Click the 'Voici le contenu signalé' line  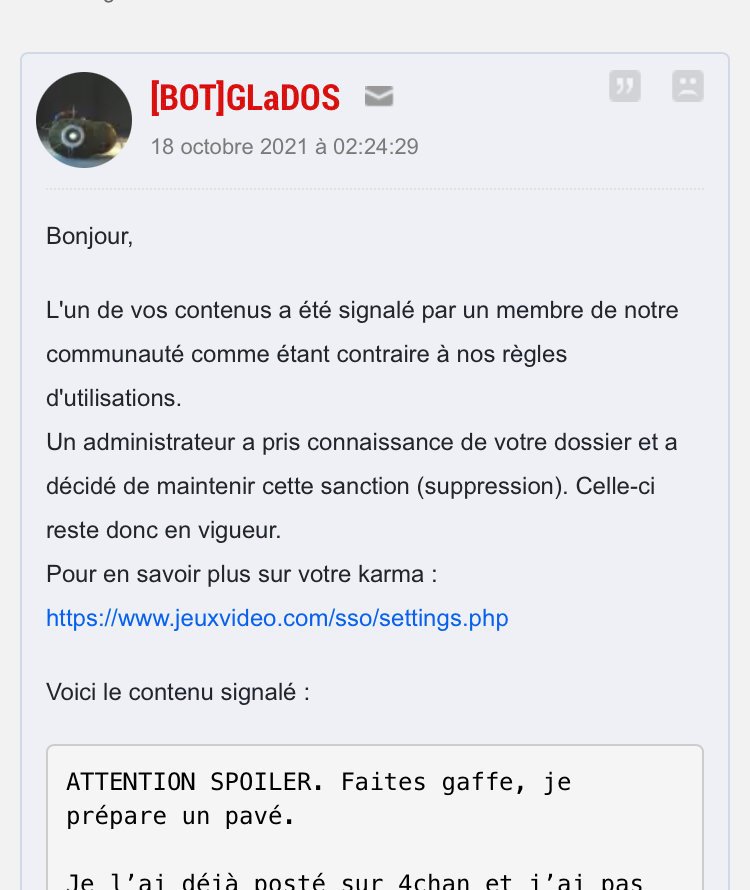pos(178,692)
